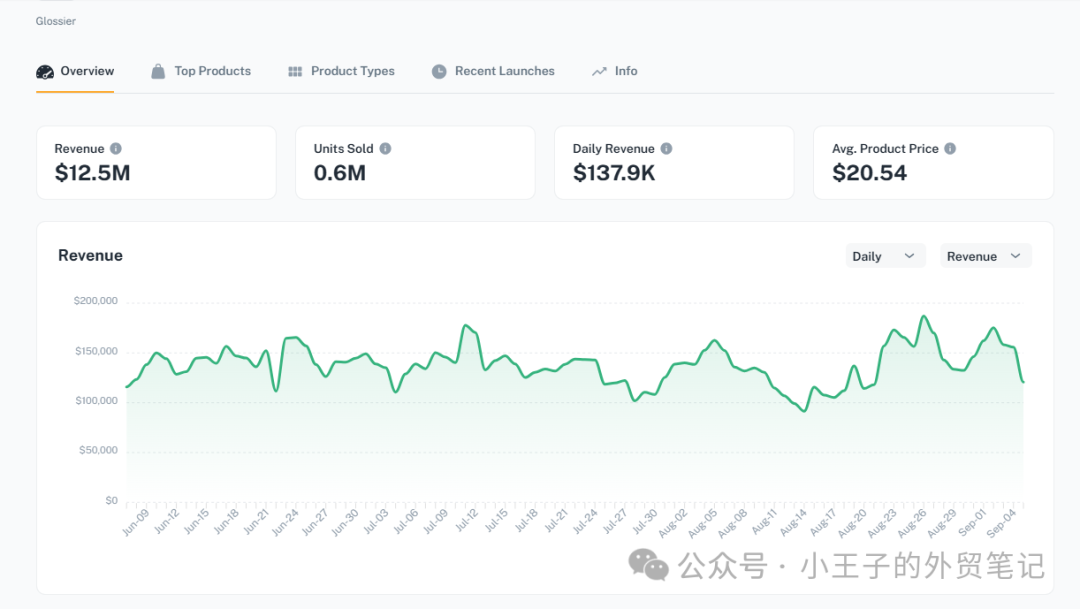Viewport: 1080px width, 609px height.
Task: Open the Product Types tab
Action: tap(352, 72)
